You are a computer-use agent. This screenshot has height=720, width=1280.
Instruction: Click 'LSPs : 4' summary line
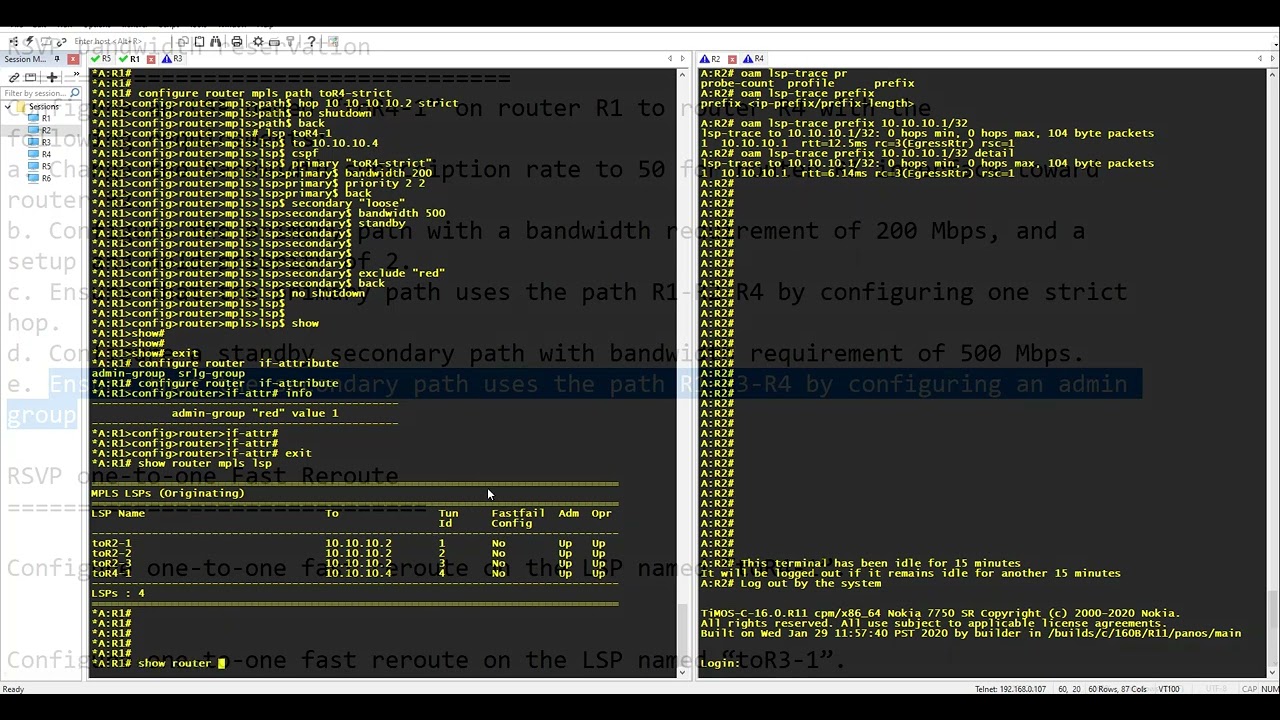pos(118,593)
